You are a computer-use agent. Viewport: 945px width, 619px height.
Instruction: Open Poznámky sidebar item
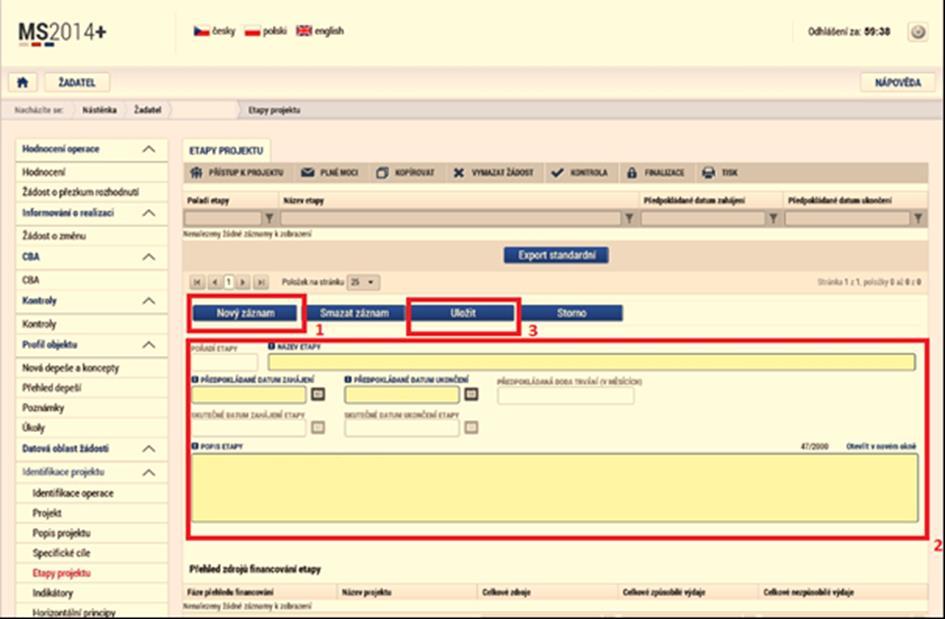pos(43,408)
